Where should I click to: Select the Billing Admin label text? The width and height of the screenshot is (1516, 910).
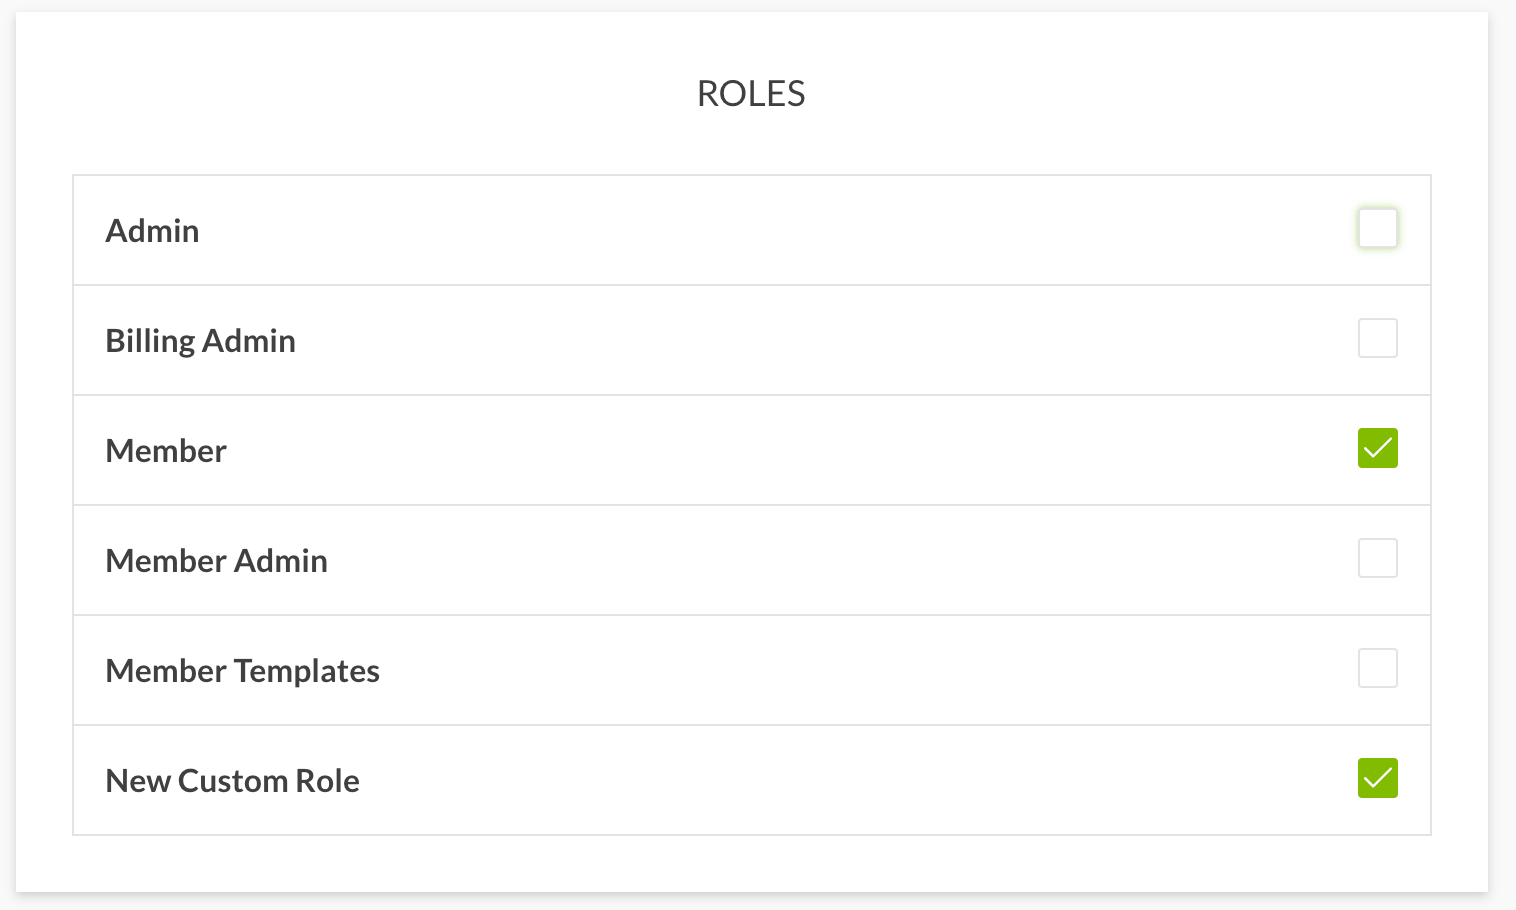pyautogui.click(x=200, y=341)
